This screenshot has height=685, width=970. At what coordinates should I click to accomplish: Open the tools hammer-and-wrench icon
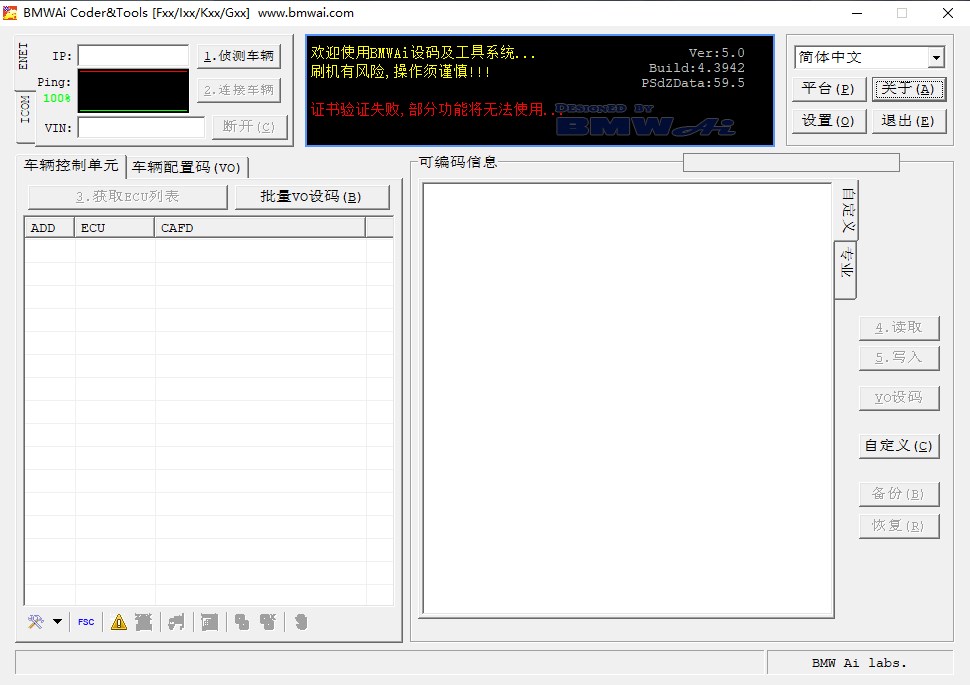36,622
